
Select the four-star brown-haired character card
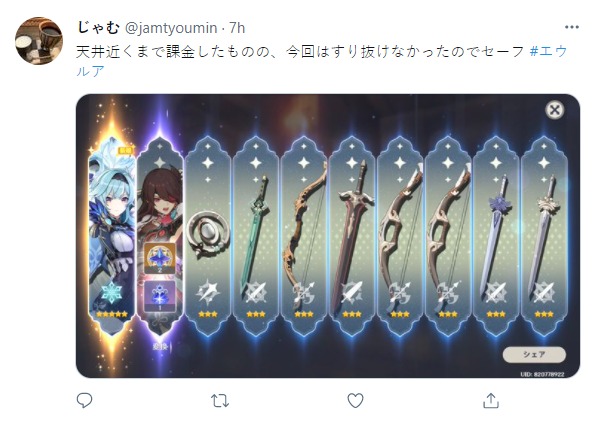click(160, 236)
